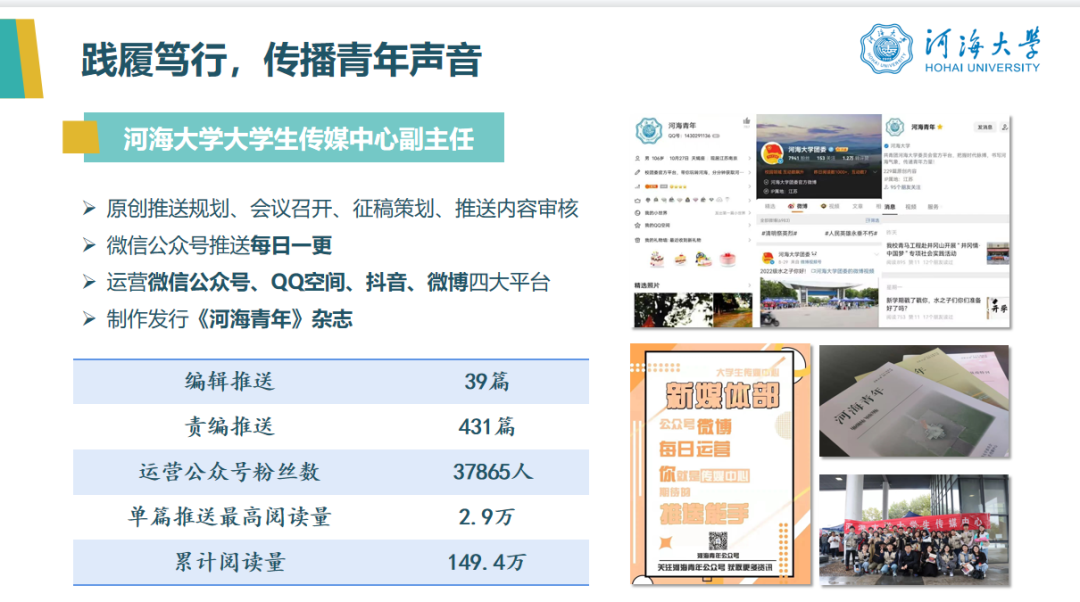Open the 互动赞 dropdown arrow on Weibo profile
1080x602 pixels.
pos(874,171)
